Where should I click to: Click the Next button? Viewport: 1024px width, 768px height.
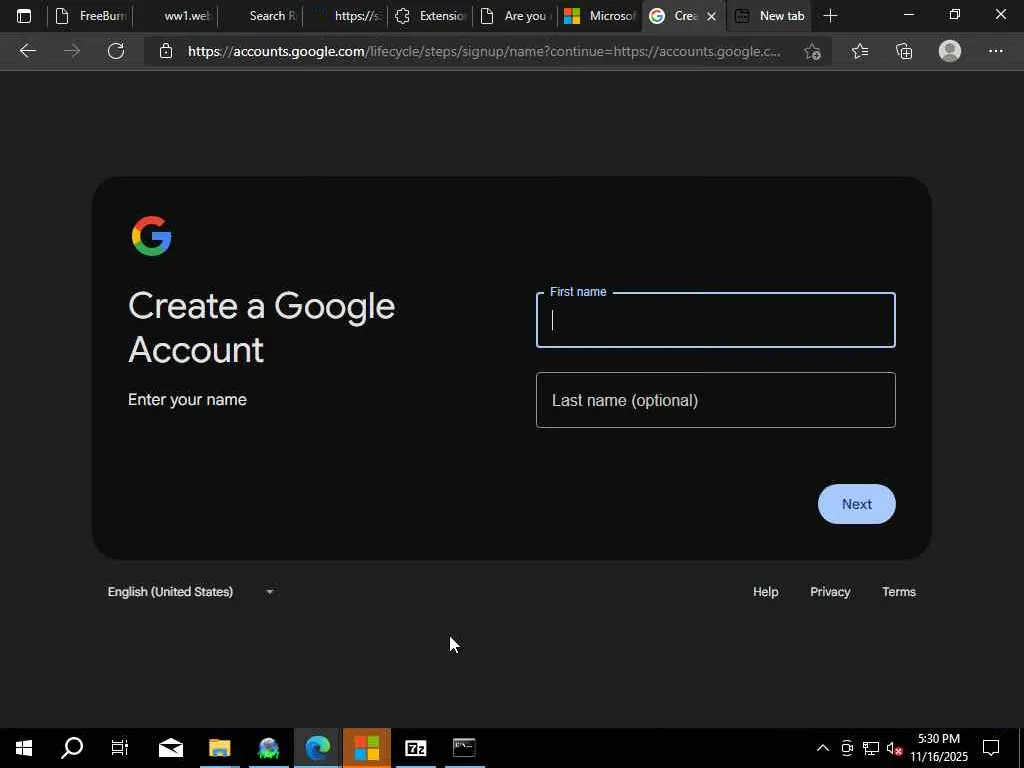click(856, 504)
